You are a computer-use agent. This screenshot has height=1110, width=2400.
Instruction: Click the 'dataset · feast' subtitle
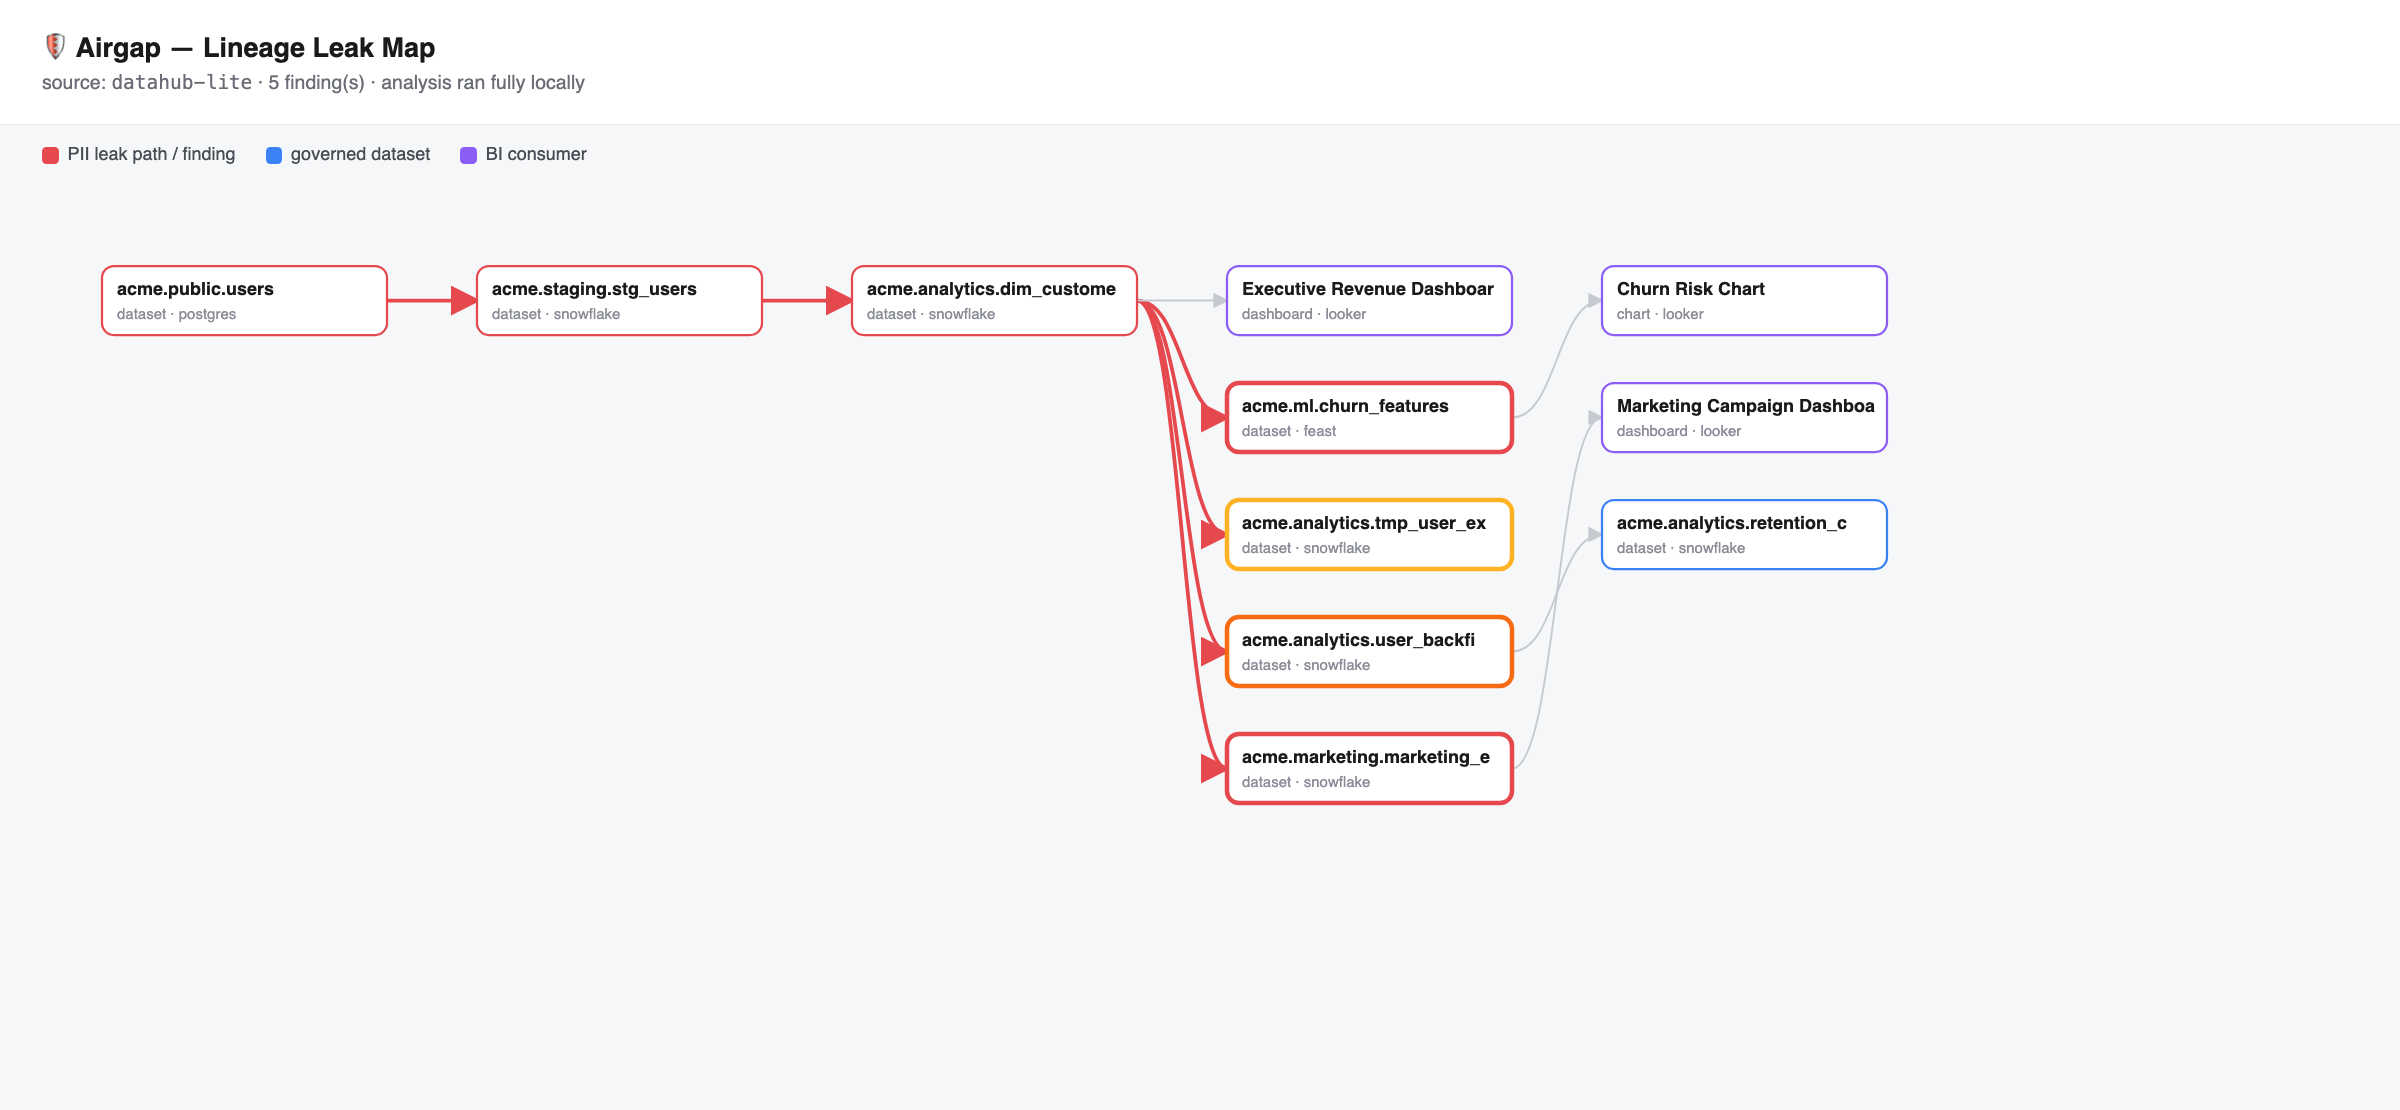1288,431
